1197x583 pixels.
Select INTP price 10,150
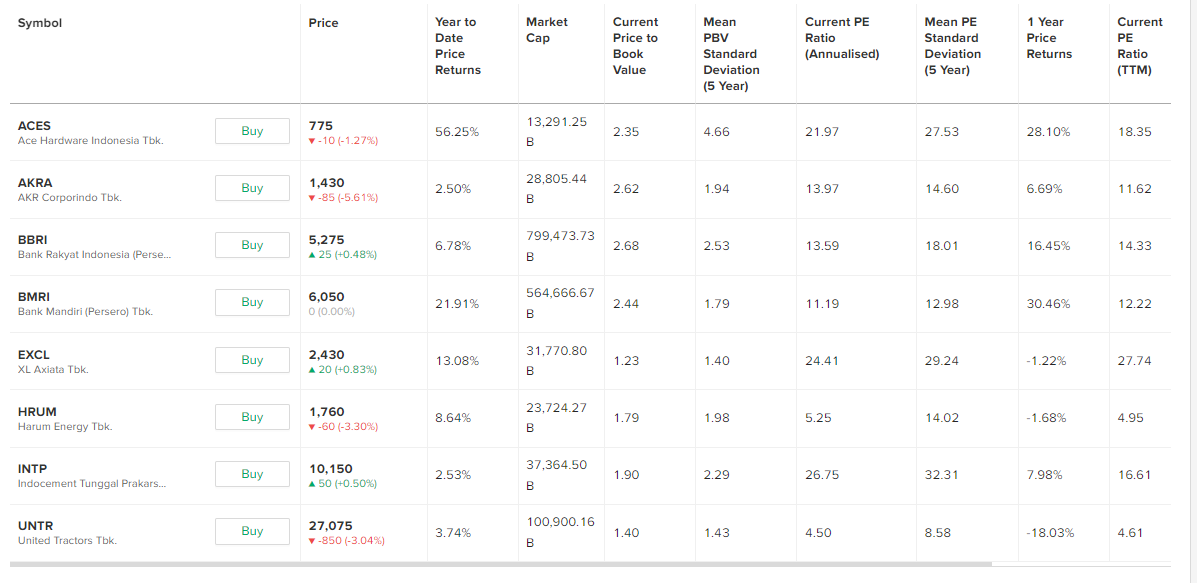coord(330,469)
